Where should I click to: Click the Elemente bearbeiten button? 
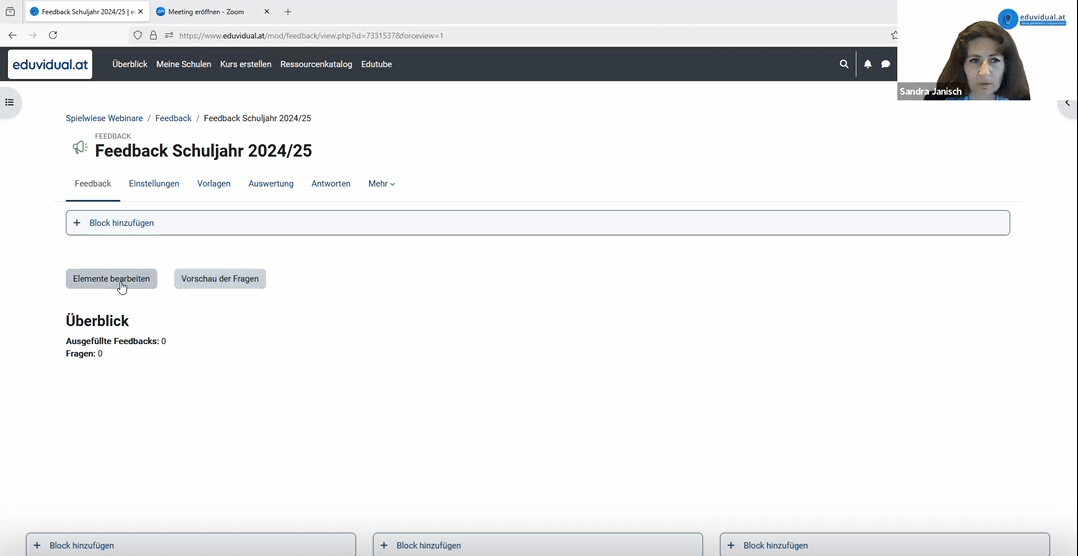tap(111, 279)
